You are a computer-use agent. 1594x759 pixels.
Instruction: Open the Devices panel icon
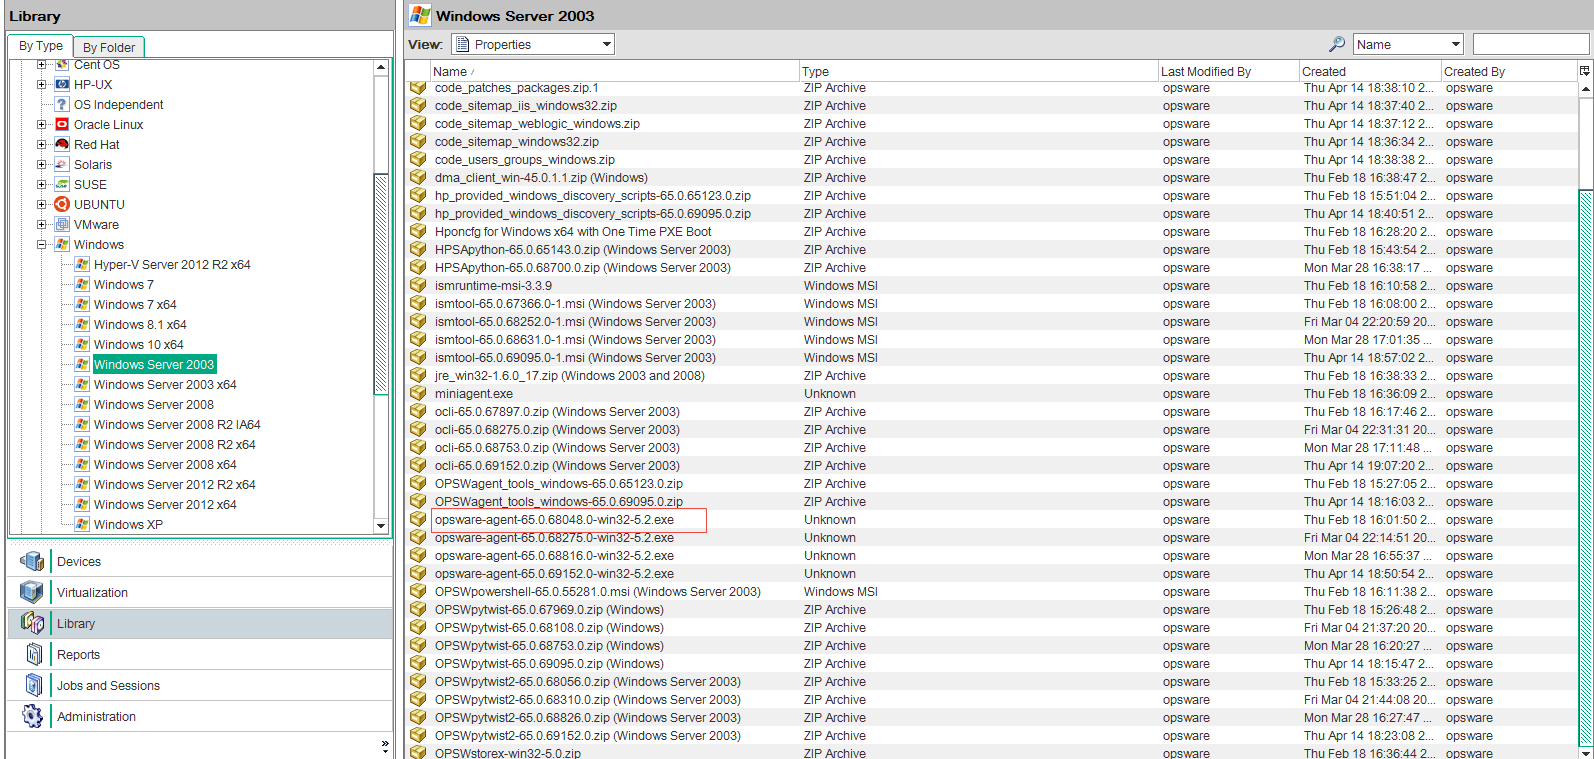point(32,561)
